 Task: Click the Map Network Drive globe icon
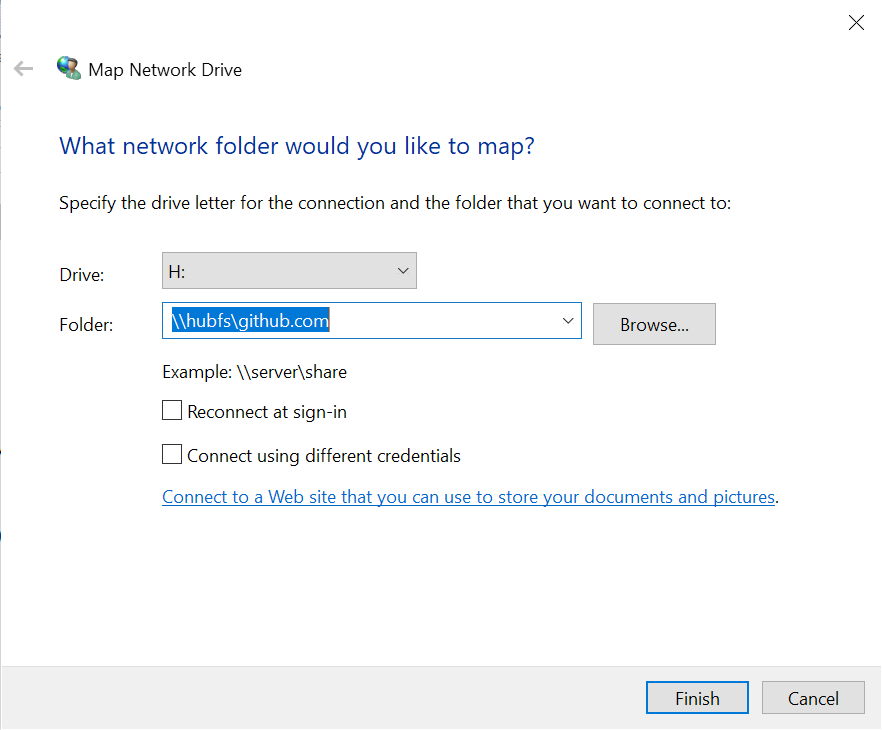(x=69, y=69)
